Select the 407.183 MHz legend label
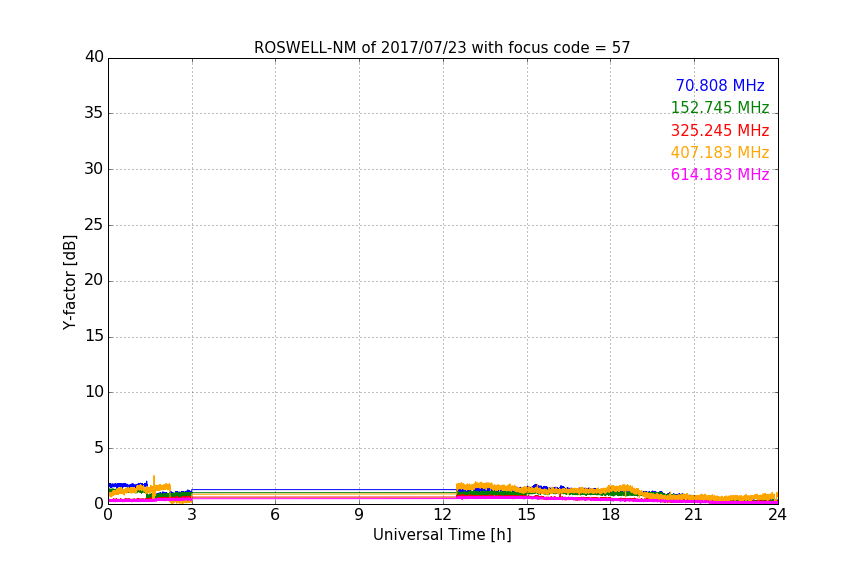Screen dimensions: 864x576 point(720,152)
